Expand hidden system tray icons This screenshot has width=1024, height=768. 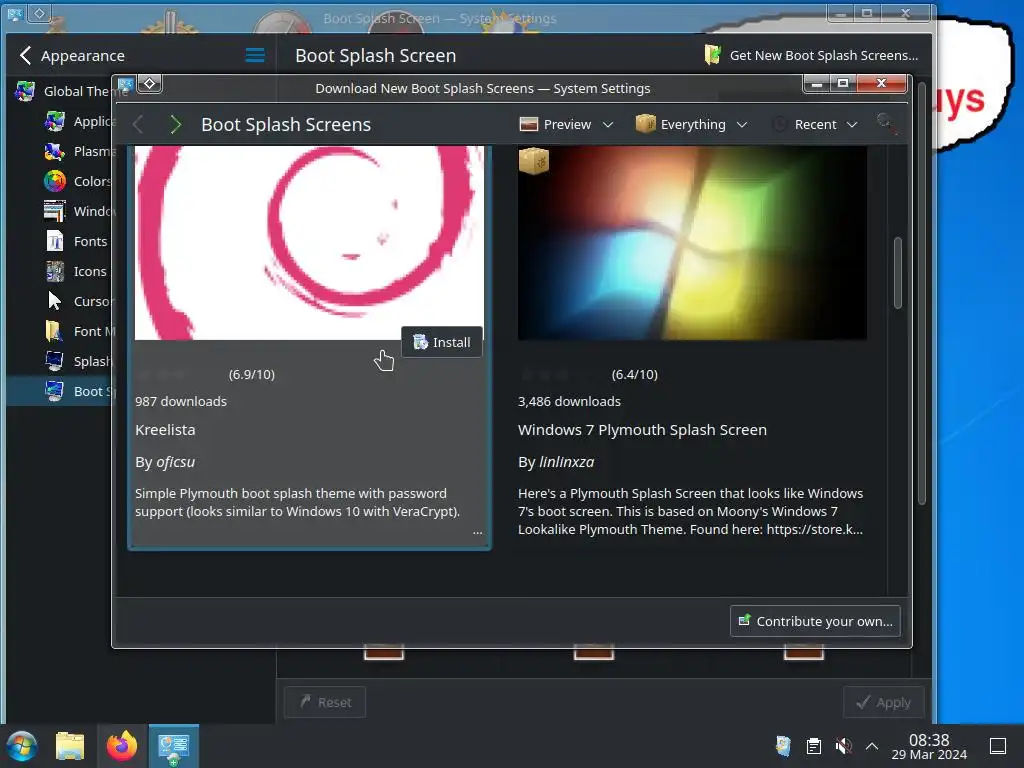[871, 746]
